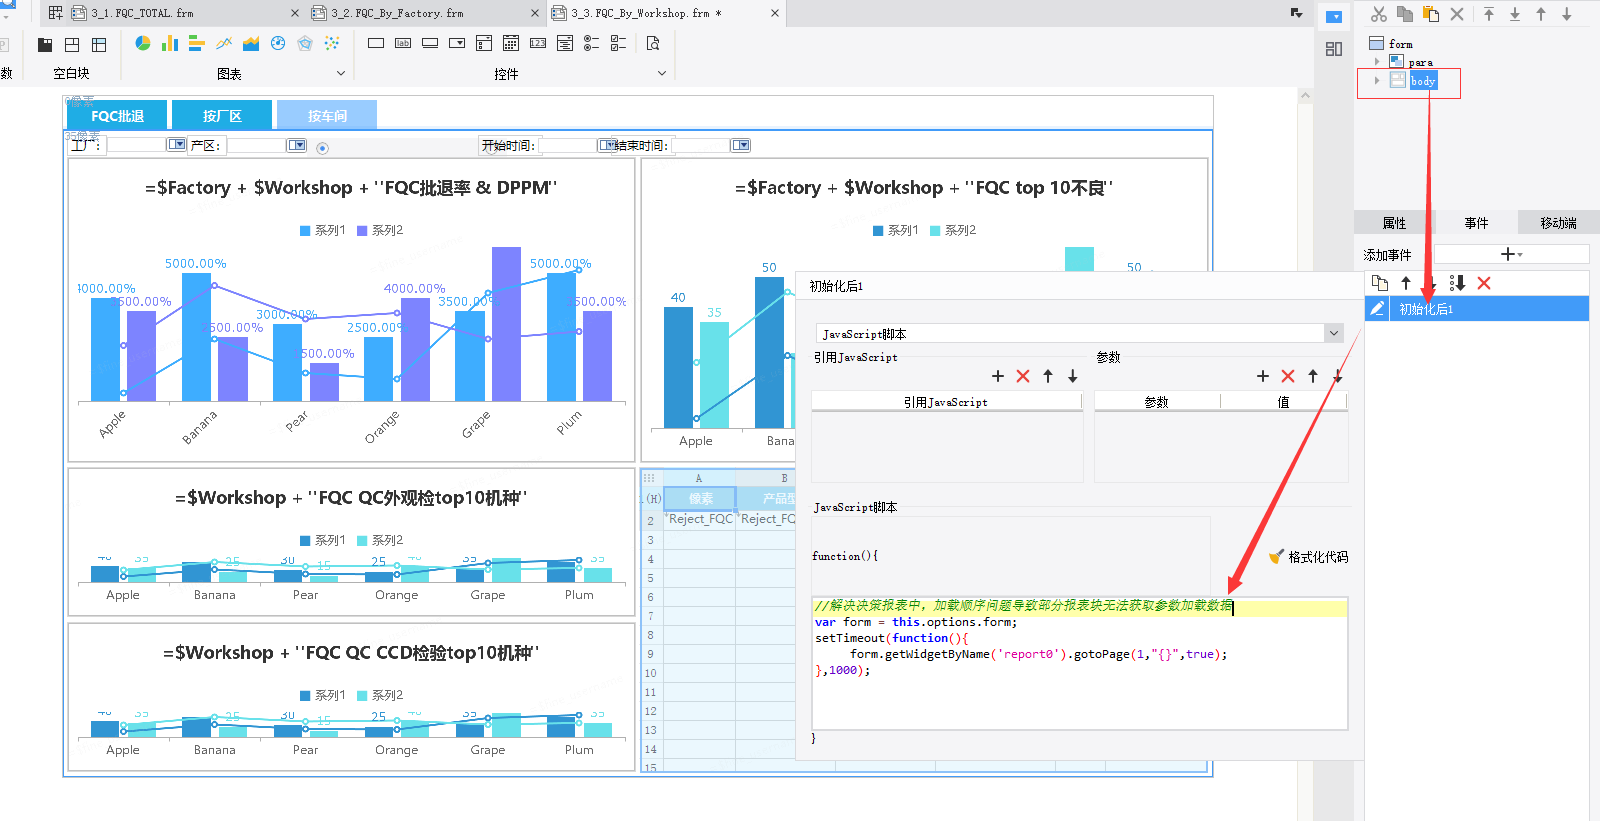Click the edit pencil icon for 初始化后1
This screenshot has height=821, width=1600.
(1377, 308)
